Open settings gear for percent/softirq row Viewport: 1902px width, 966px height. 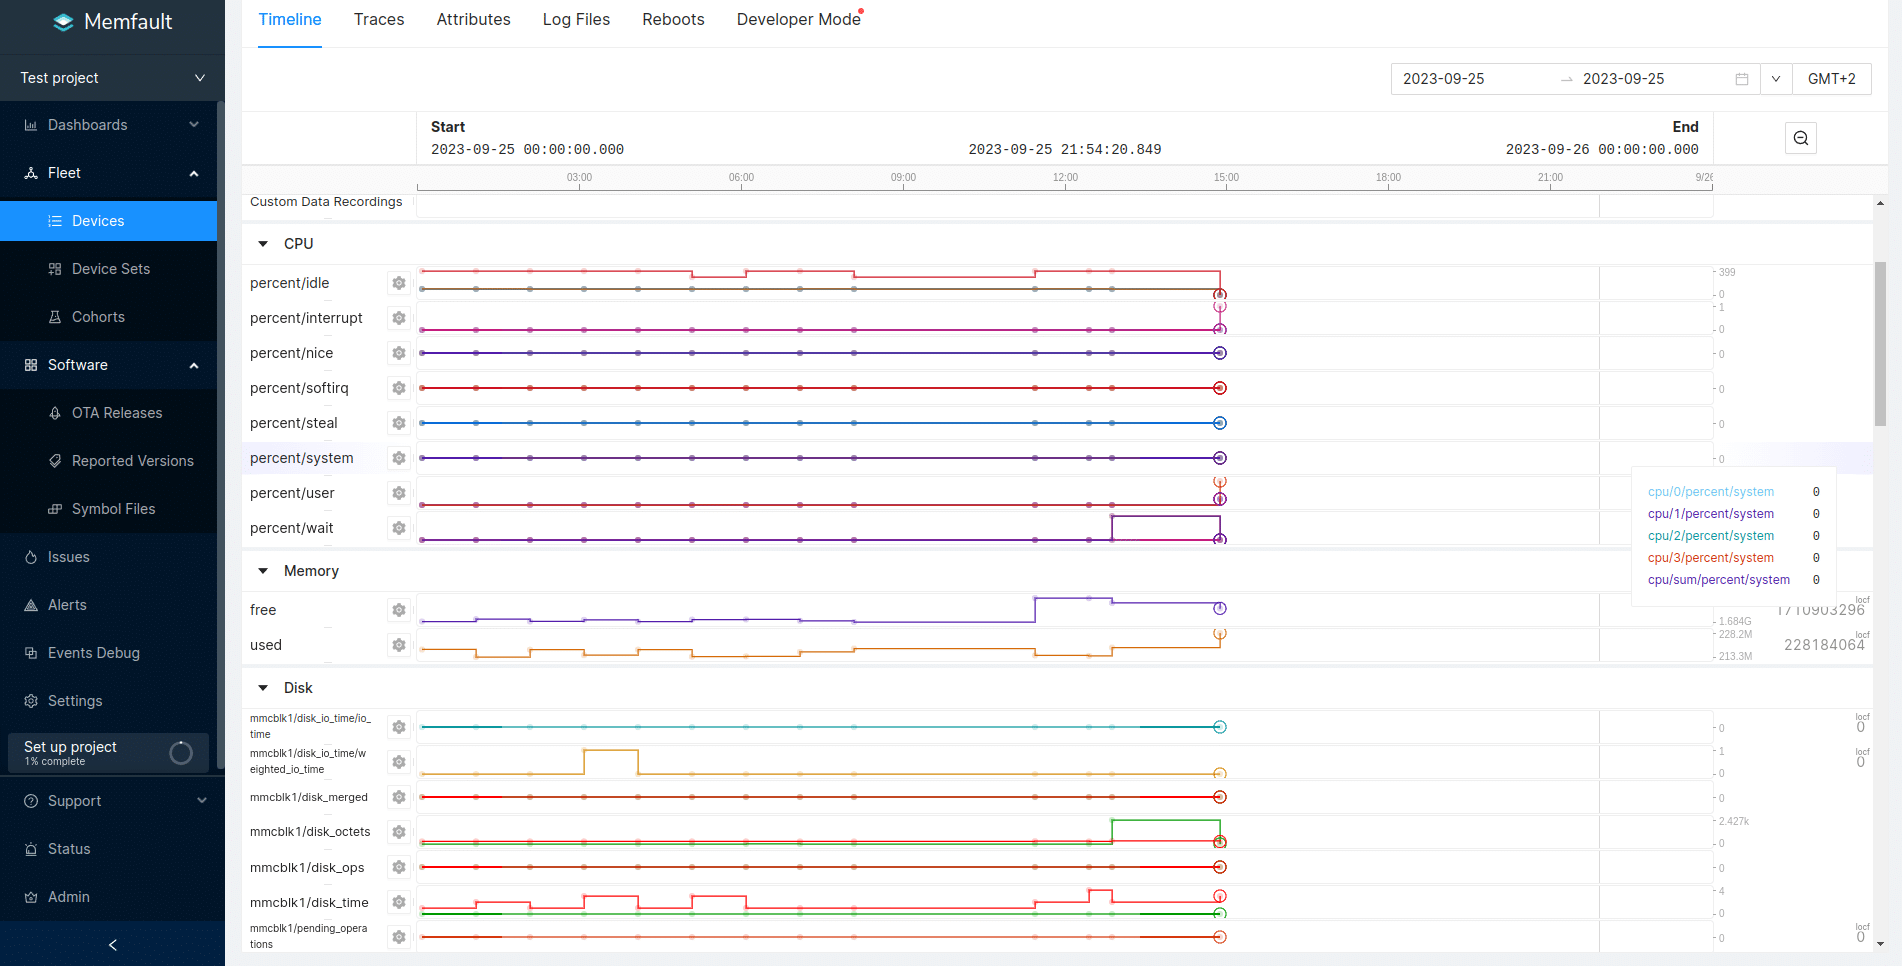point(399,388)
